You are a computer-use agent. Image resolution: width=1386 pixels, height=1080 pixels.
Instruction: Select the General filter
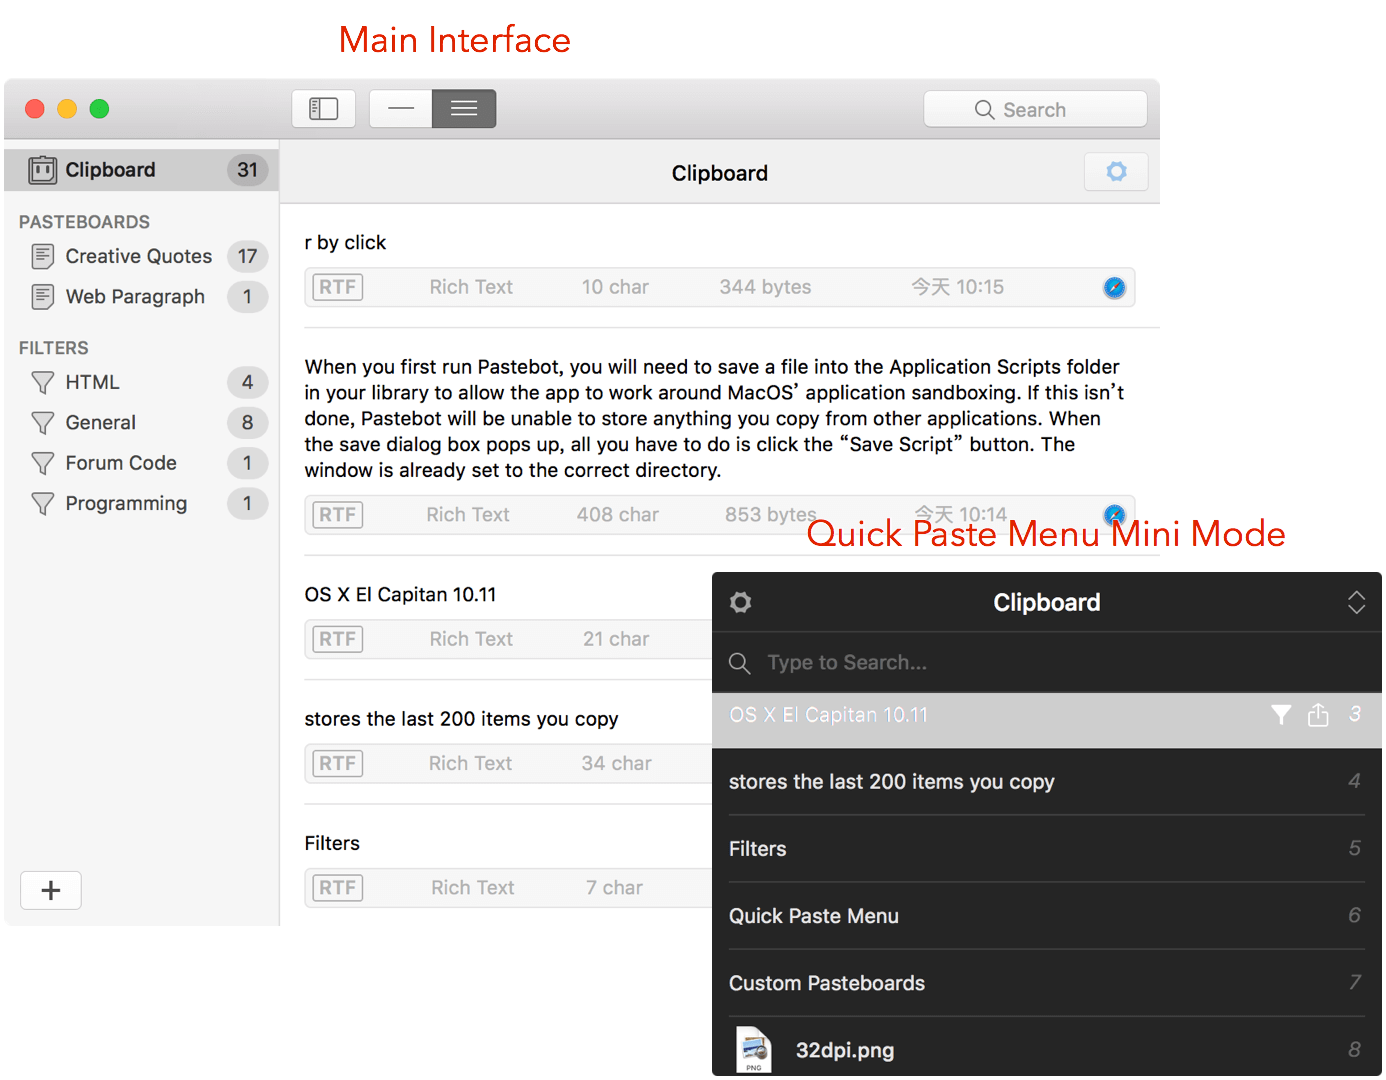[141, 422]
